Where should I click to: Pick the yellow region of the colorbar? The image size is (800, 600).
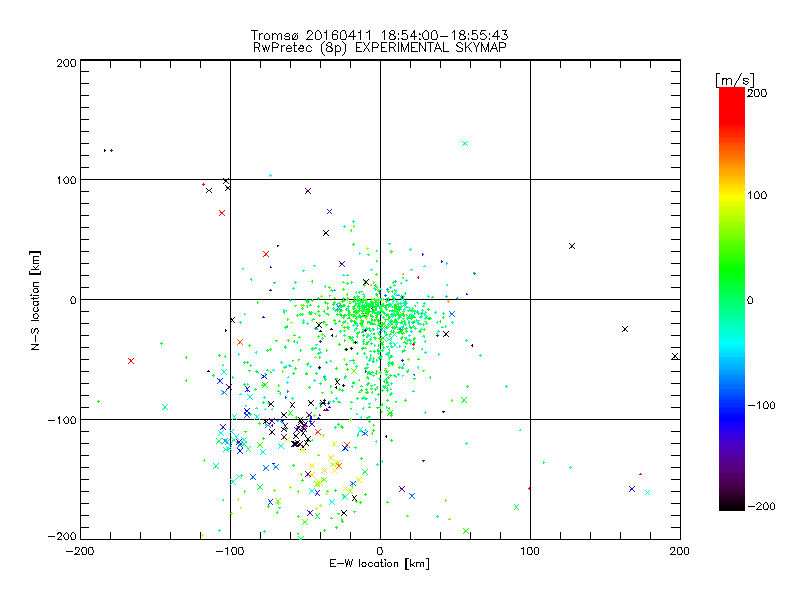tap(732, 195)
